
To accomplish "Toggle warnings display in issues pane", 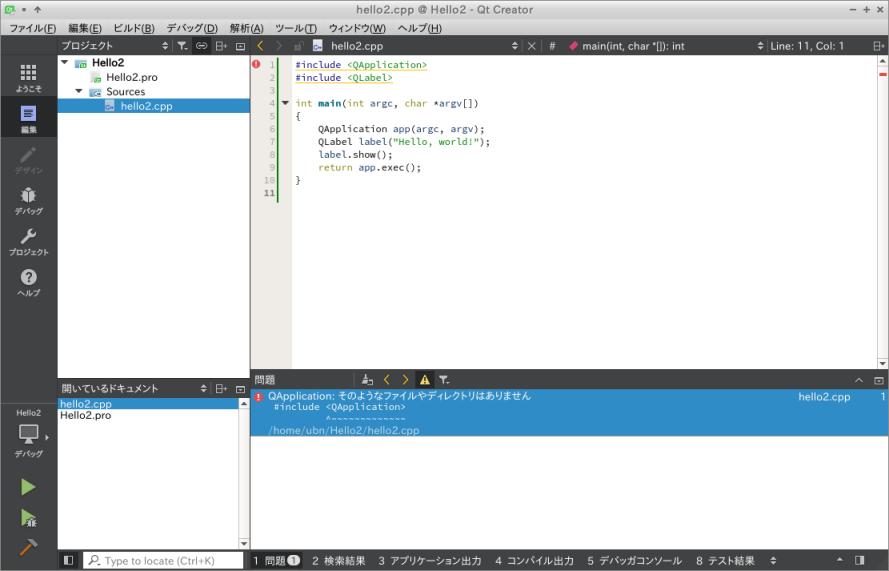I will click(x=425, y=380).
